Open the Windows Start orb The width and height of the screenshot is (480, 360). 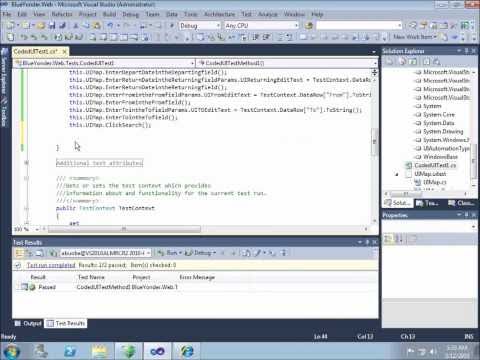coord(11,351)
